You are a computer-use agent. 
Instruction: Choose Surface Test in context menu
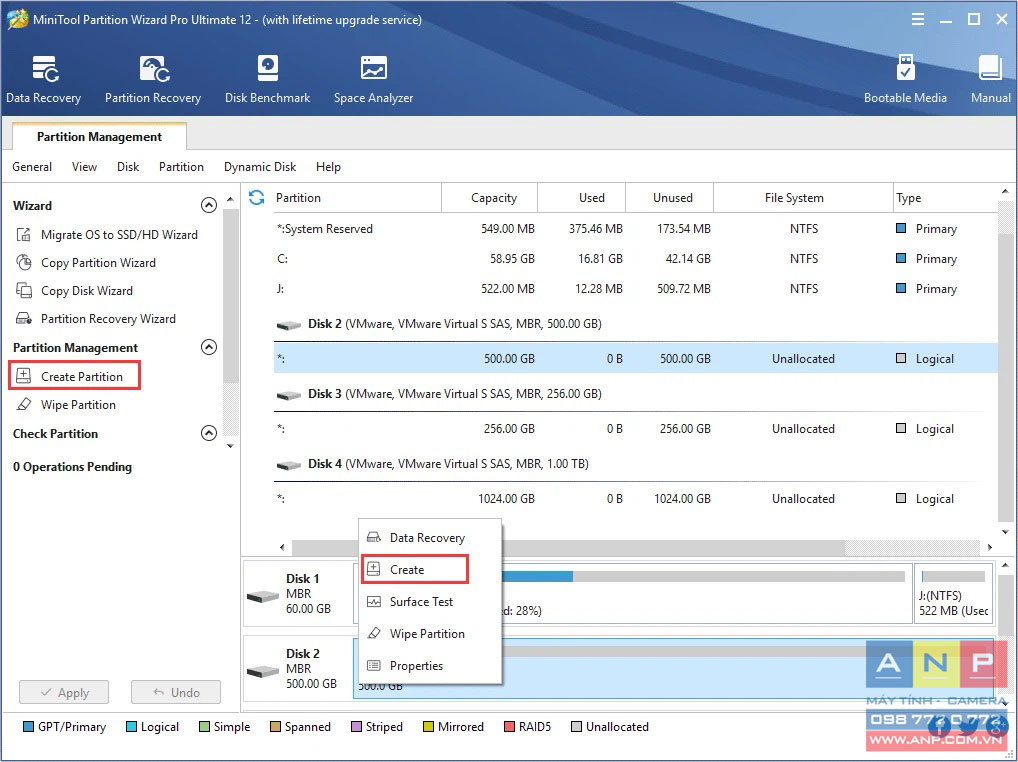(430, 602)
